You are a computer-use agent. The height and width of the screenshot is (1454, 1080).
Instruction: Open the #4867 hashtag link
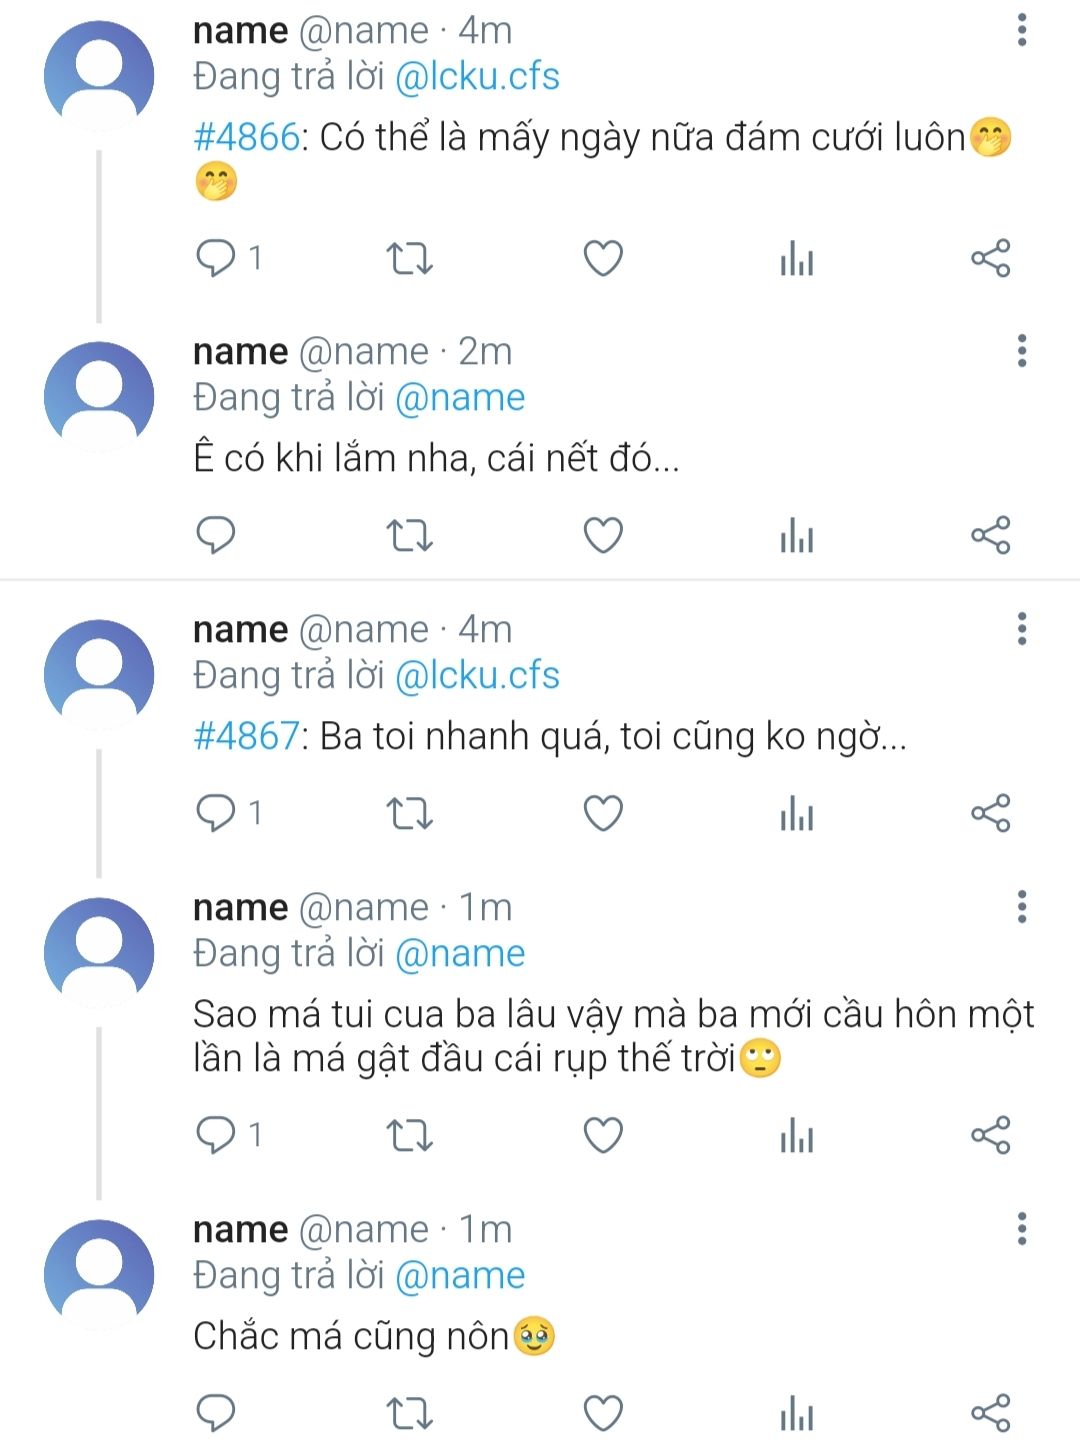click(x=246, y=736)
